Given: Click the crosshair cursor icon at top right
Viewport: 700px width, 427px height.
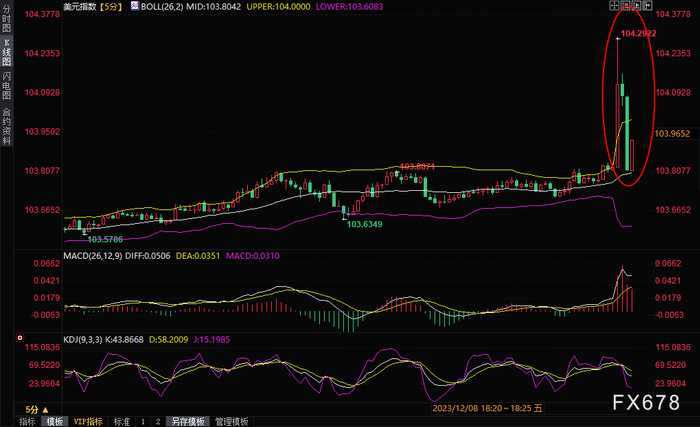Looking at the screenshot, I should click(614, 5).
